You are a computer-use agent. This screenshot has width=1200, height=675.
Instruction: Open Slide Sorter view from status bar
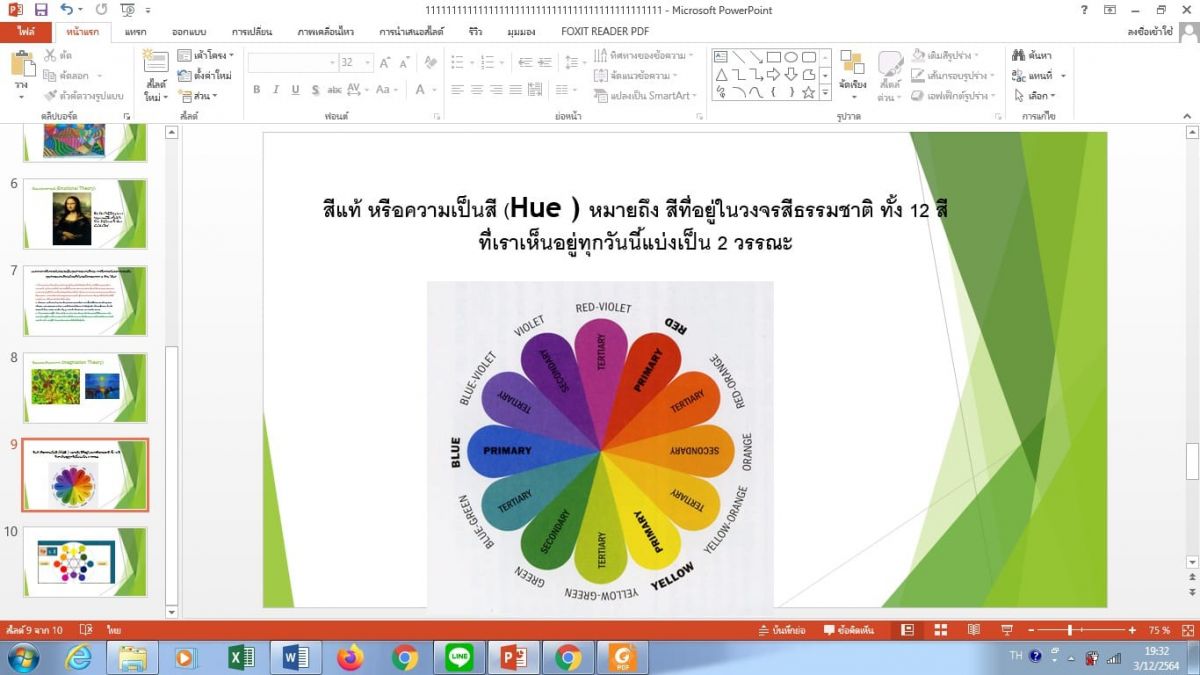point(940,630)
